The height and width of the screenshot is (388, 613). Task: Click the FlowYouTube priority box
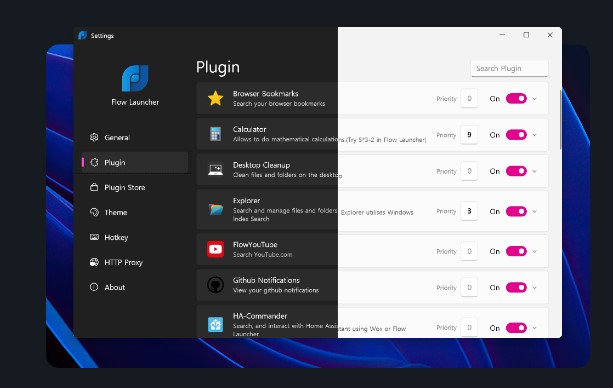point(469,251)
